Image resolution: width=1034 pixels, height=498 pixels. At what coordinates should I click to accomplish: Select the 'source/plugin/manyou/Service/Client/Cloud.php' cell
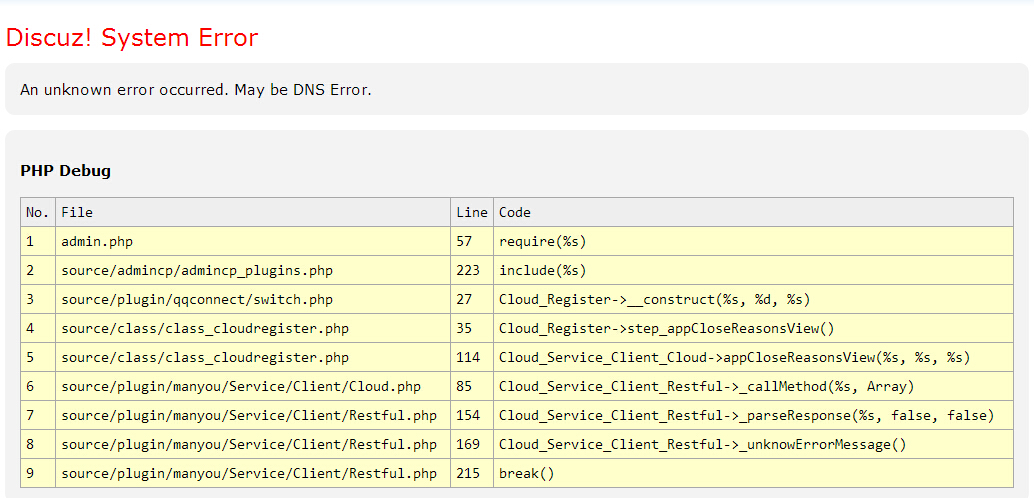click(x=253, y=387)
